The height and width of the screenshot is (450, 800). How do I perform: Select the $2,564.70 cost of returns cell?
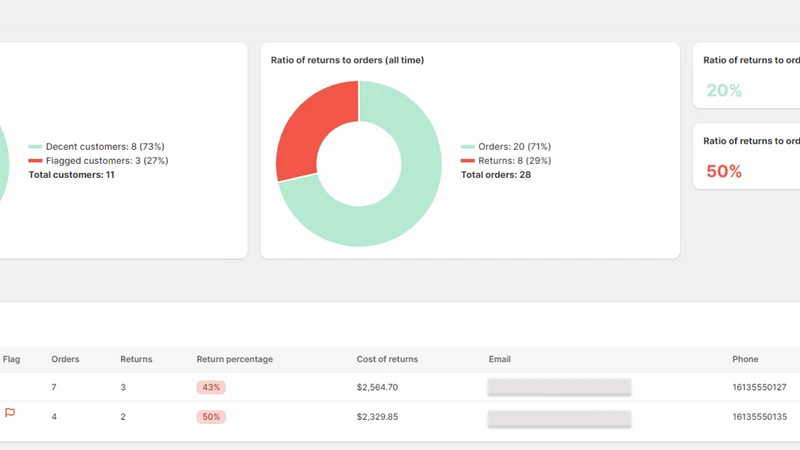(377, 387)
